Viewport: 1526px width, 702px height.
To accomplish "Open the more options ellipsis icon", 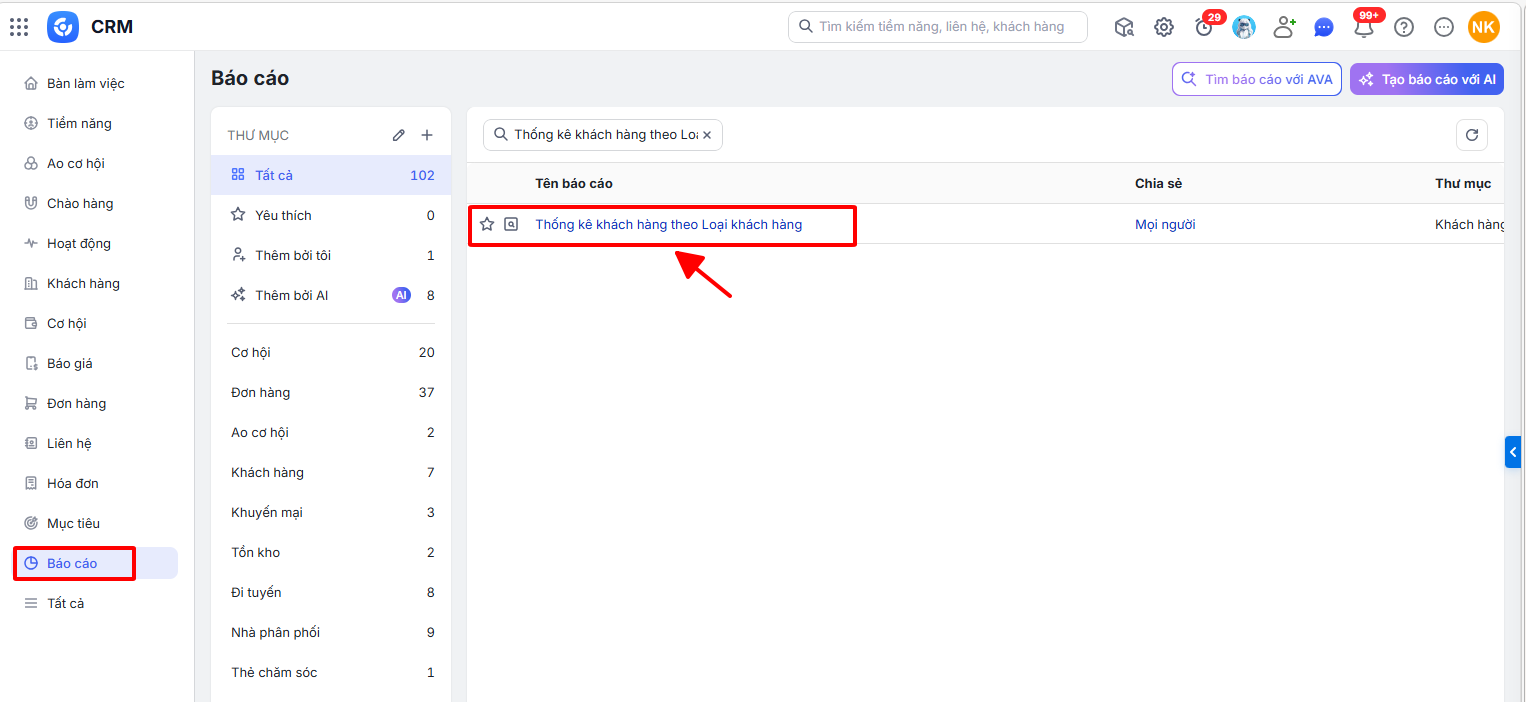I will coord(1444,27).
